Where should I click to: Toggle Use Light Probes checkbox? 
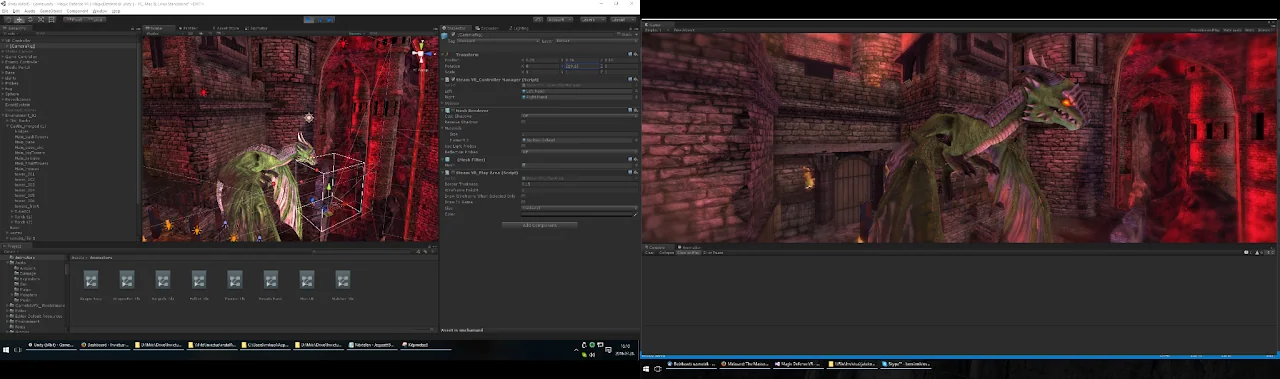(524, 145)
